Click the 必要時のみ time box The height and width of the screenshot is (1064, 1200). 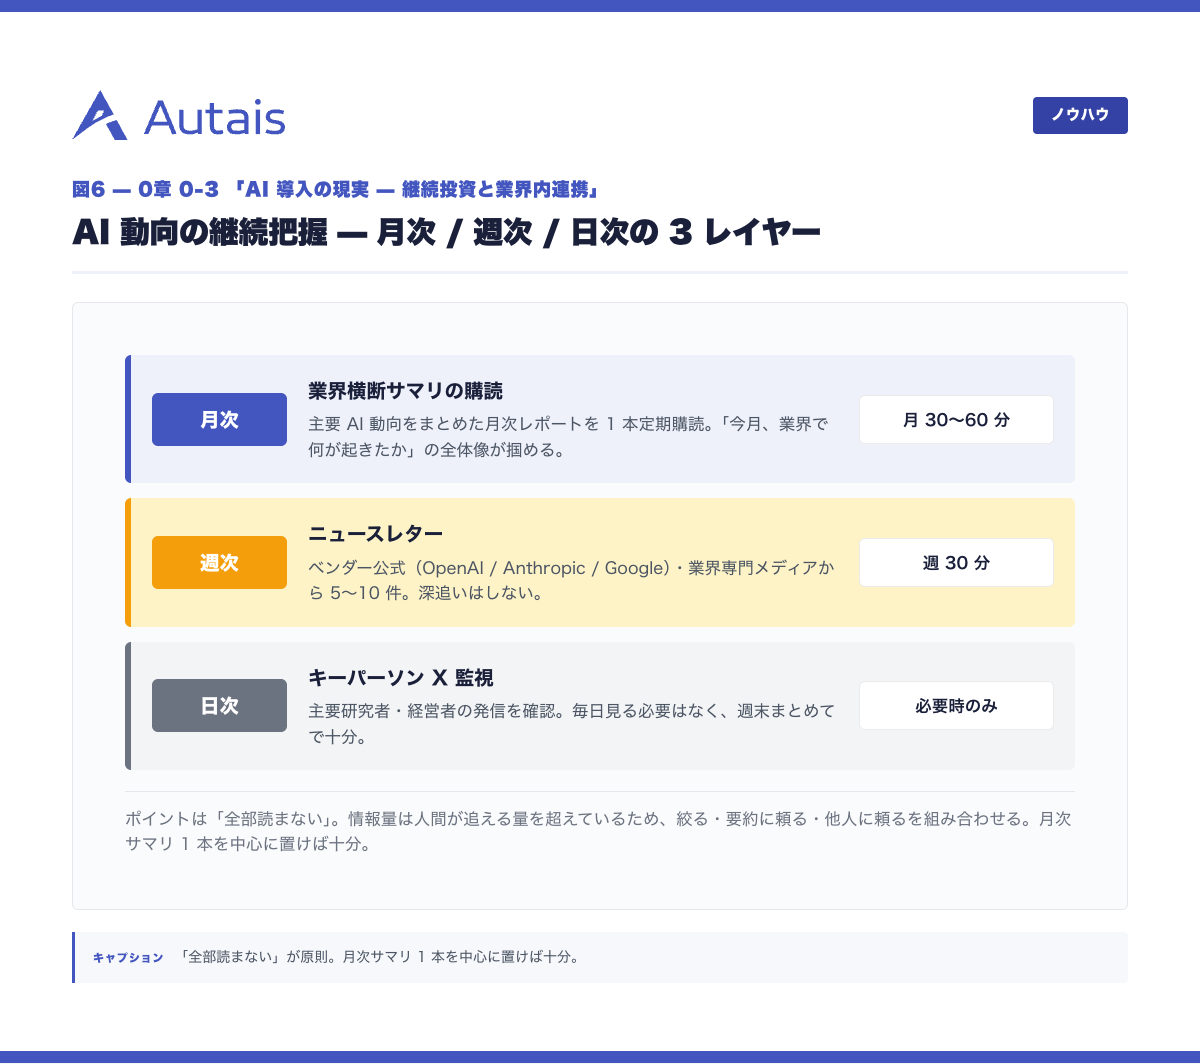tap(956, 706)
